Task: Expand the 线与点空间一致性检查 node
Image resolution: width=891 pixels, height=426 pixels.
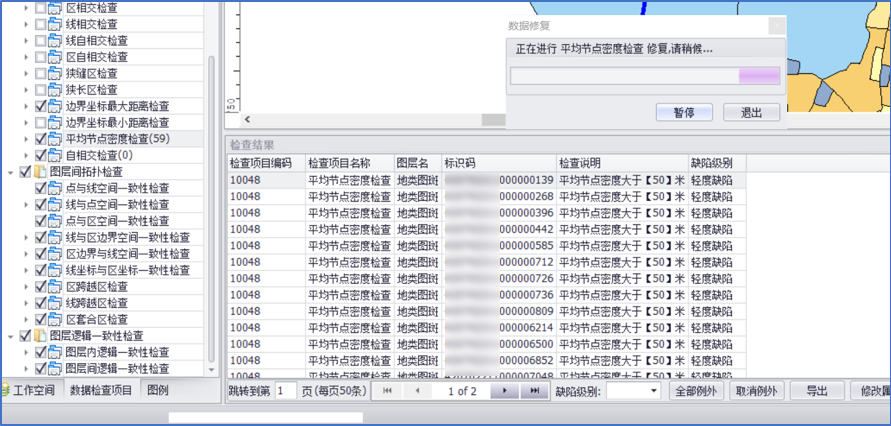Action: click(x=25, y=205)
